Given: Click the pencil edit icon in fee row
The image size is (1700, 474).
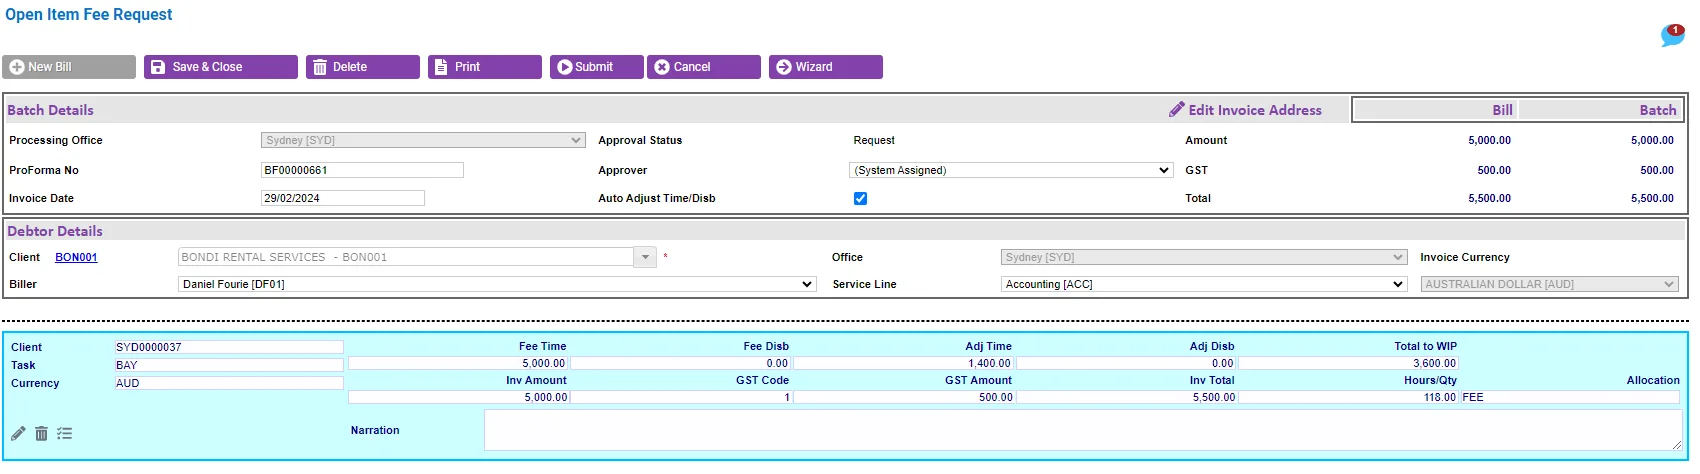Looking at the screenshot, I should 18,433.
